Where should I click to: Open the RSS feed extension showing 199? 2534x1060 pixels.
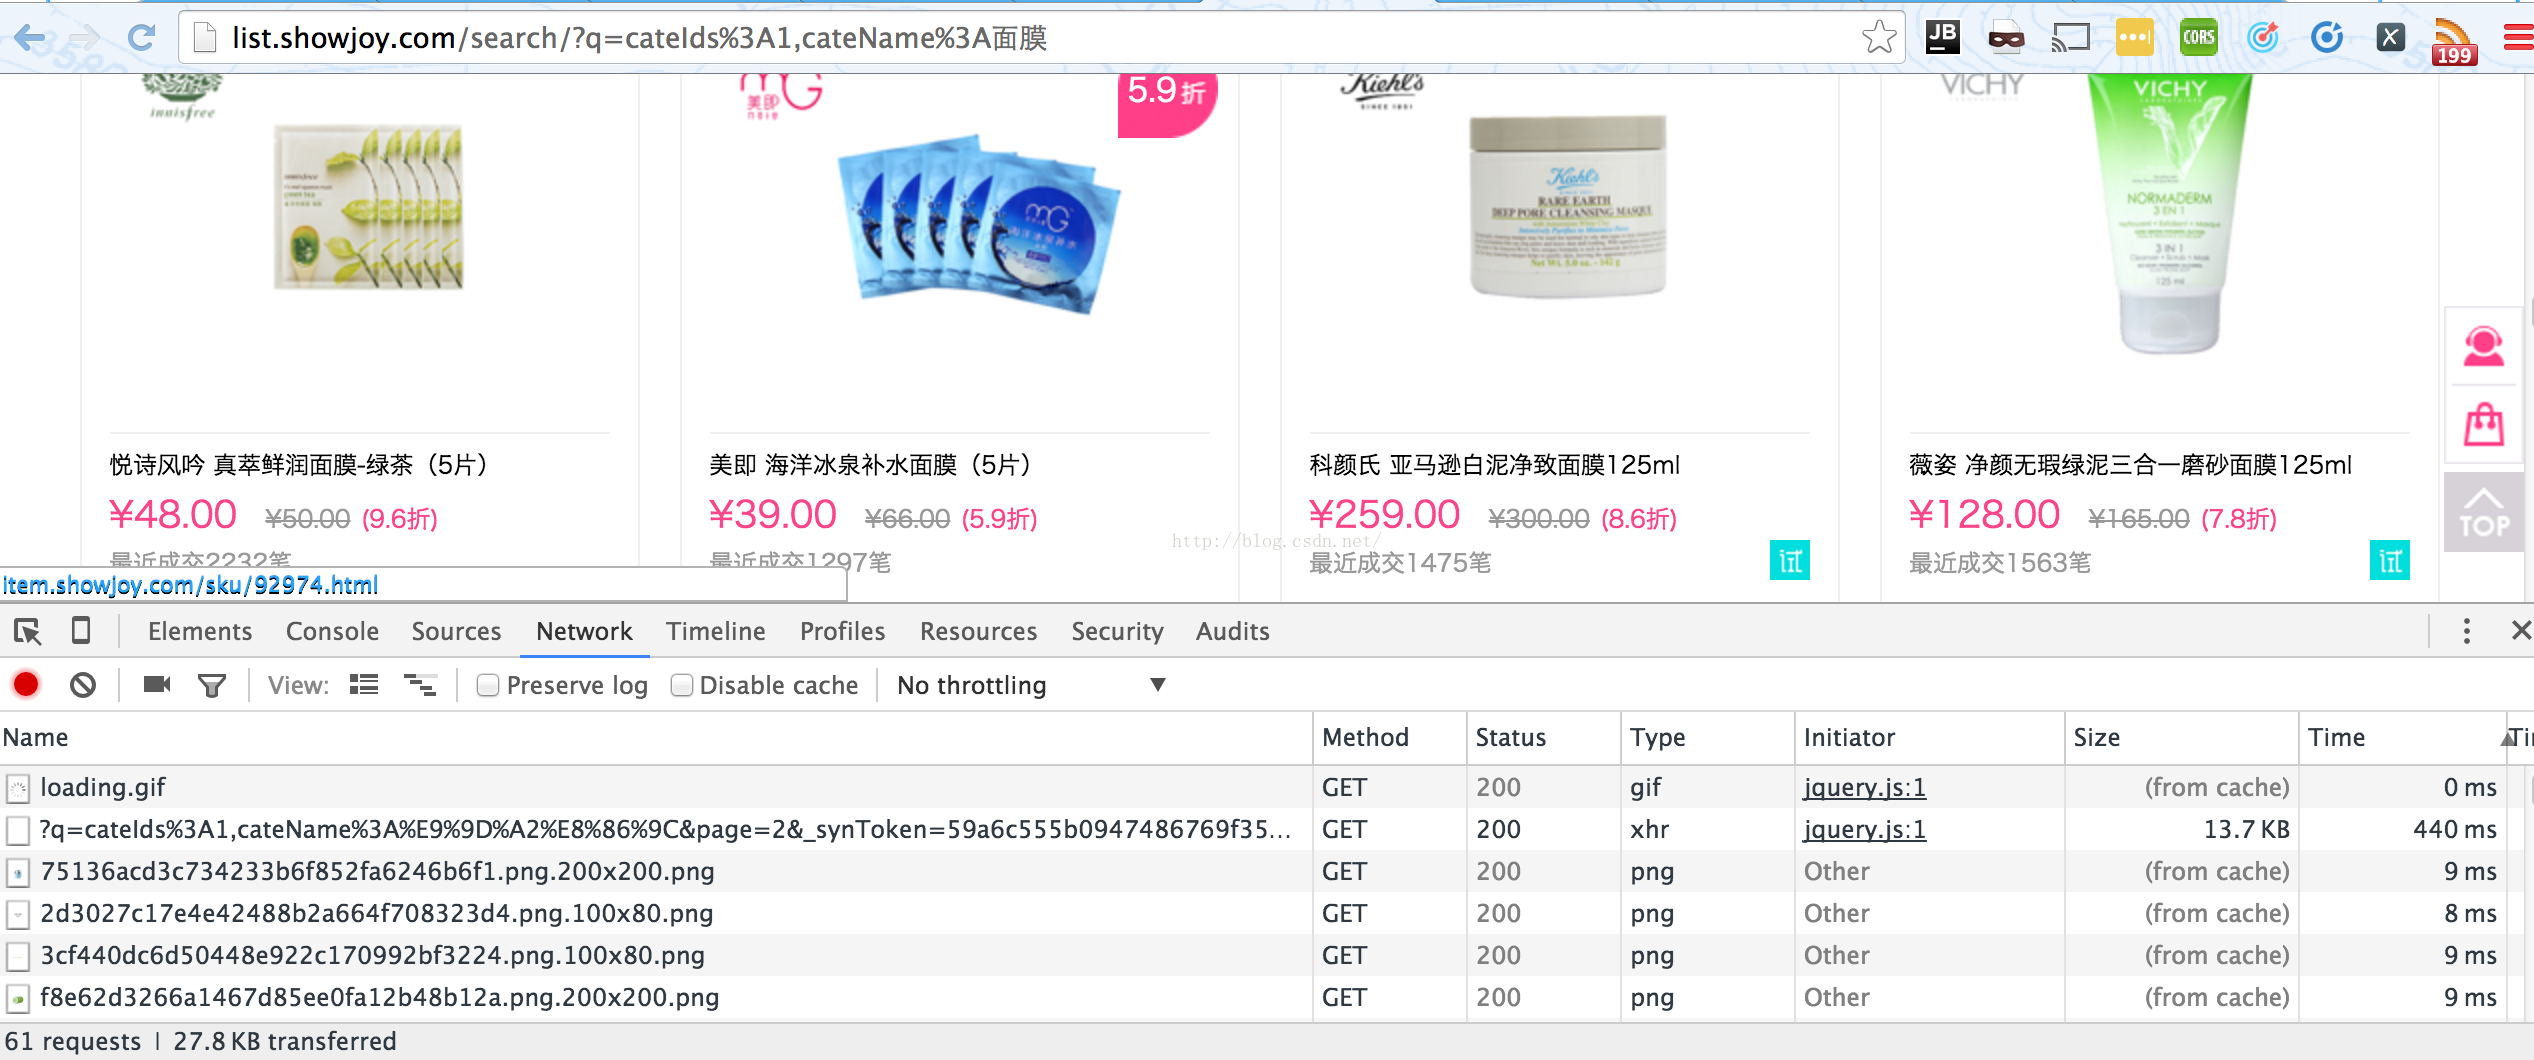(2454, 42)
